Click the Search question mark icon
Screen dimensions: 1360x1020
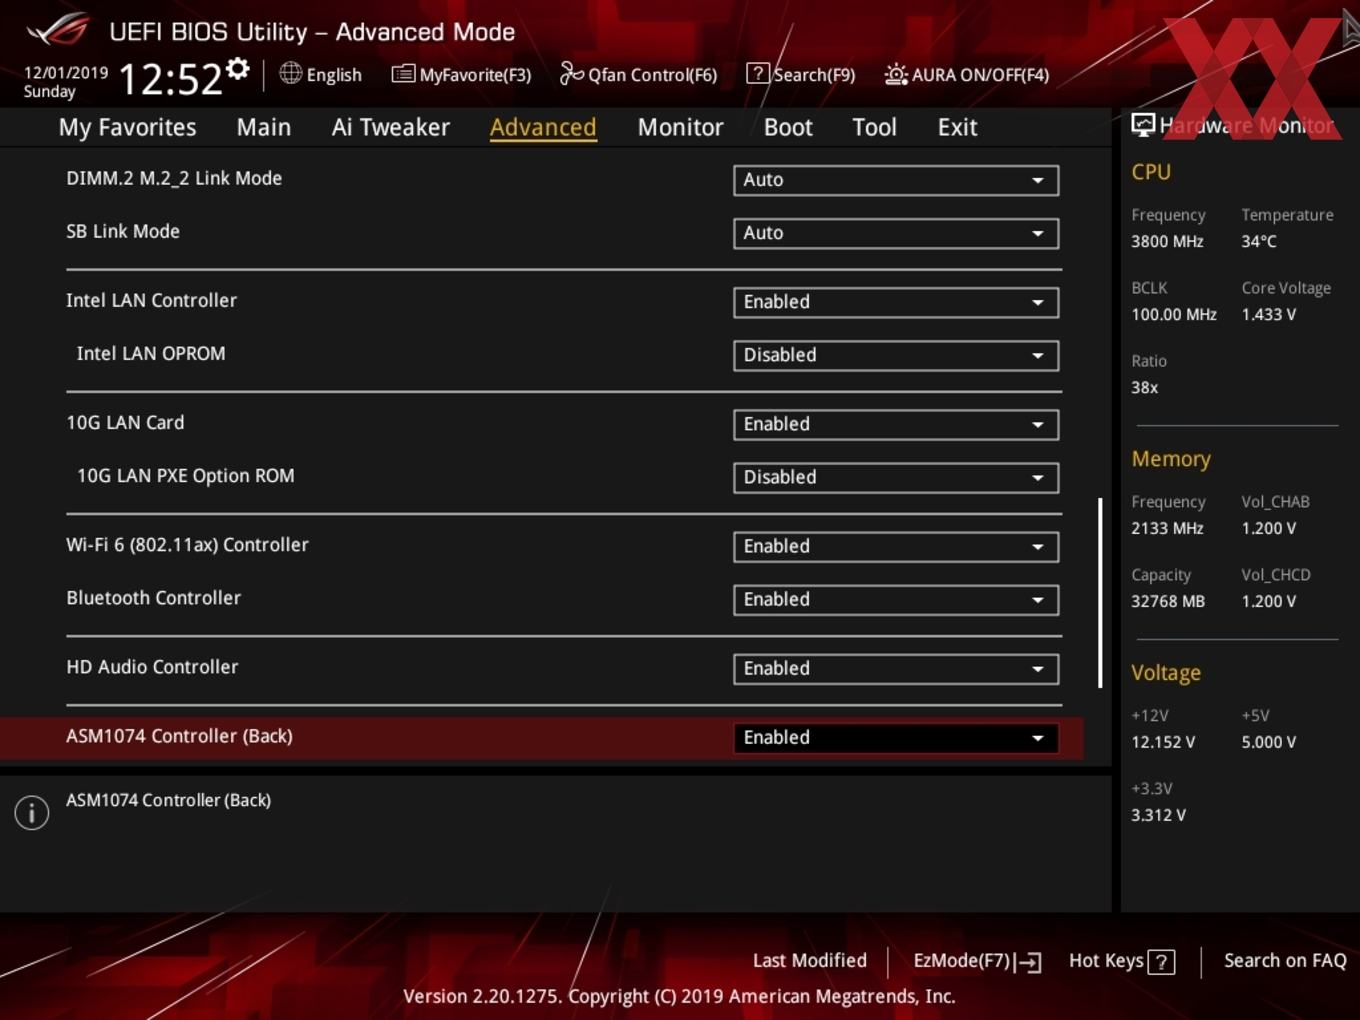pos(758,74)
